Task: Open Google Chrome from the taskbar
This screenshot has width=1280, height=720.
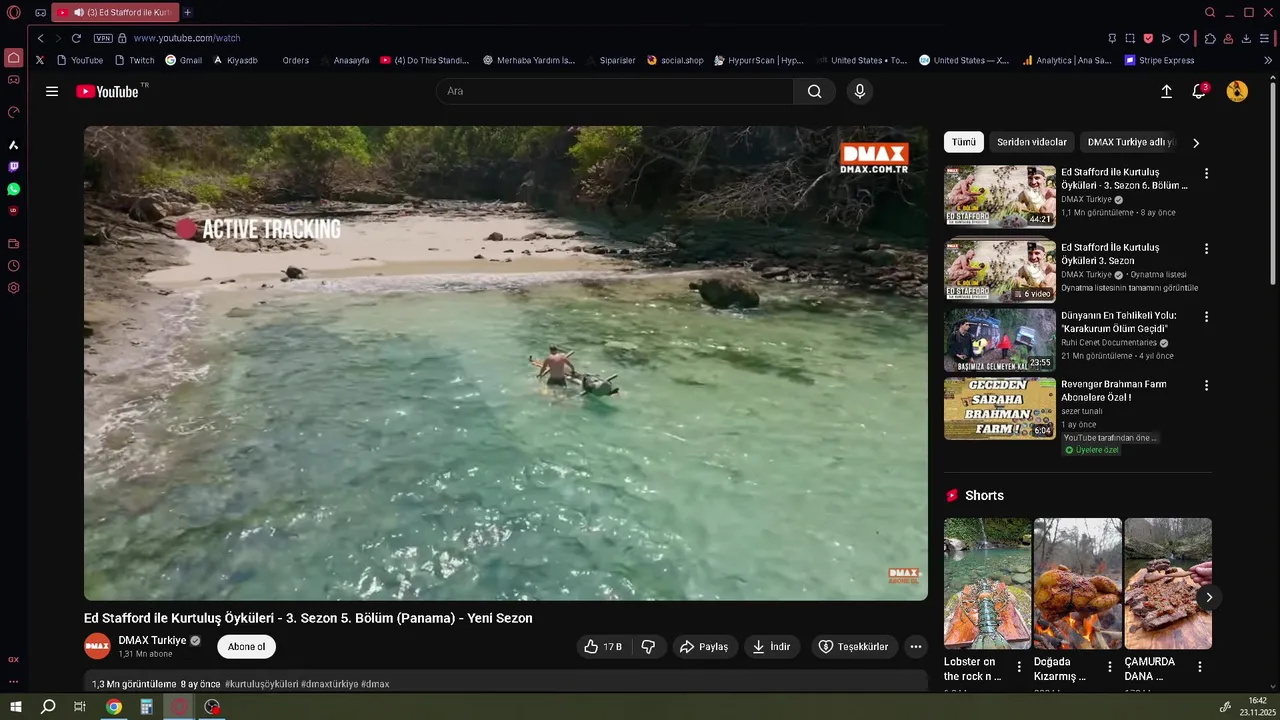Action: click(x=114, y=707)
